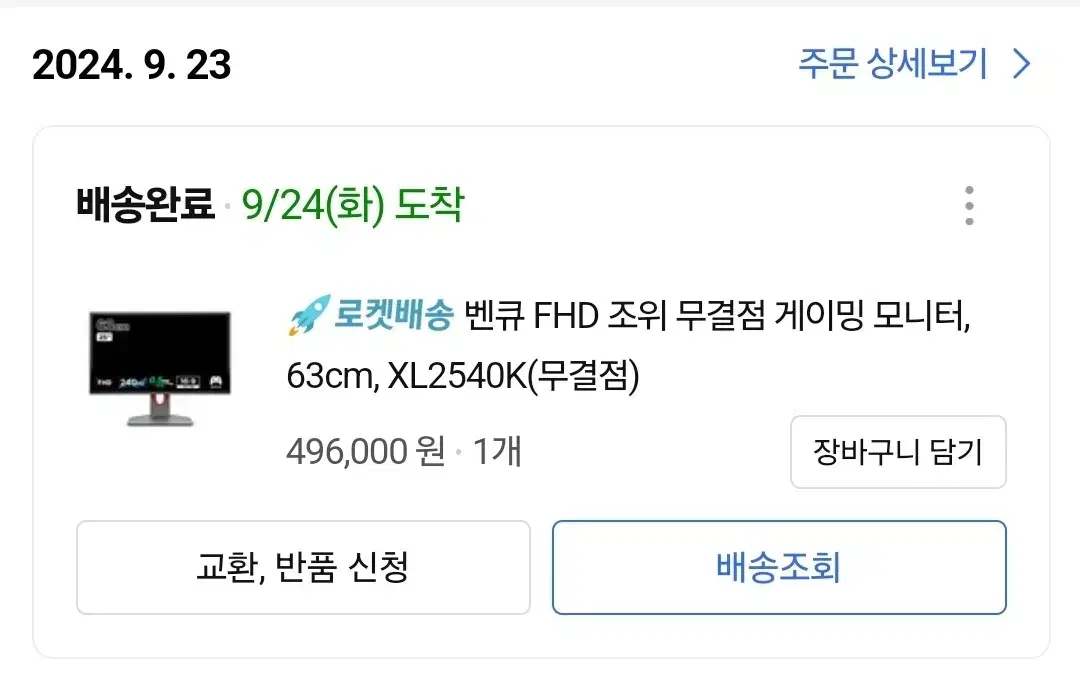Click the 배송조회 tracking button
This screenshot has height=689, width=1080.
(x=779, y=568)
